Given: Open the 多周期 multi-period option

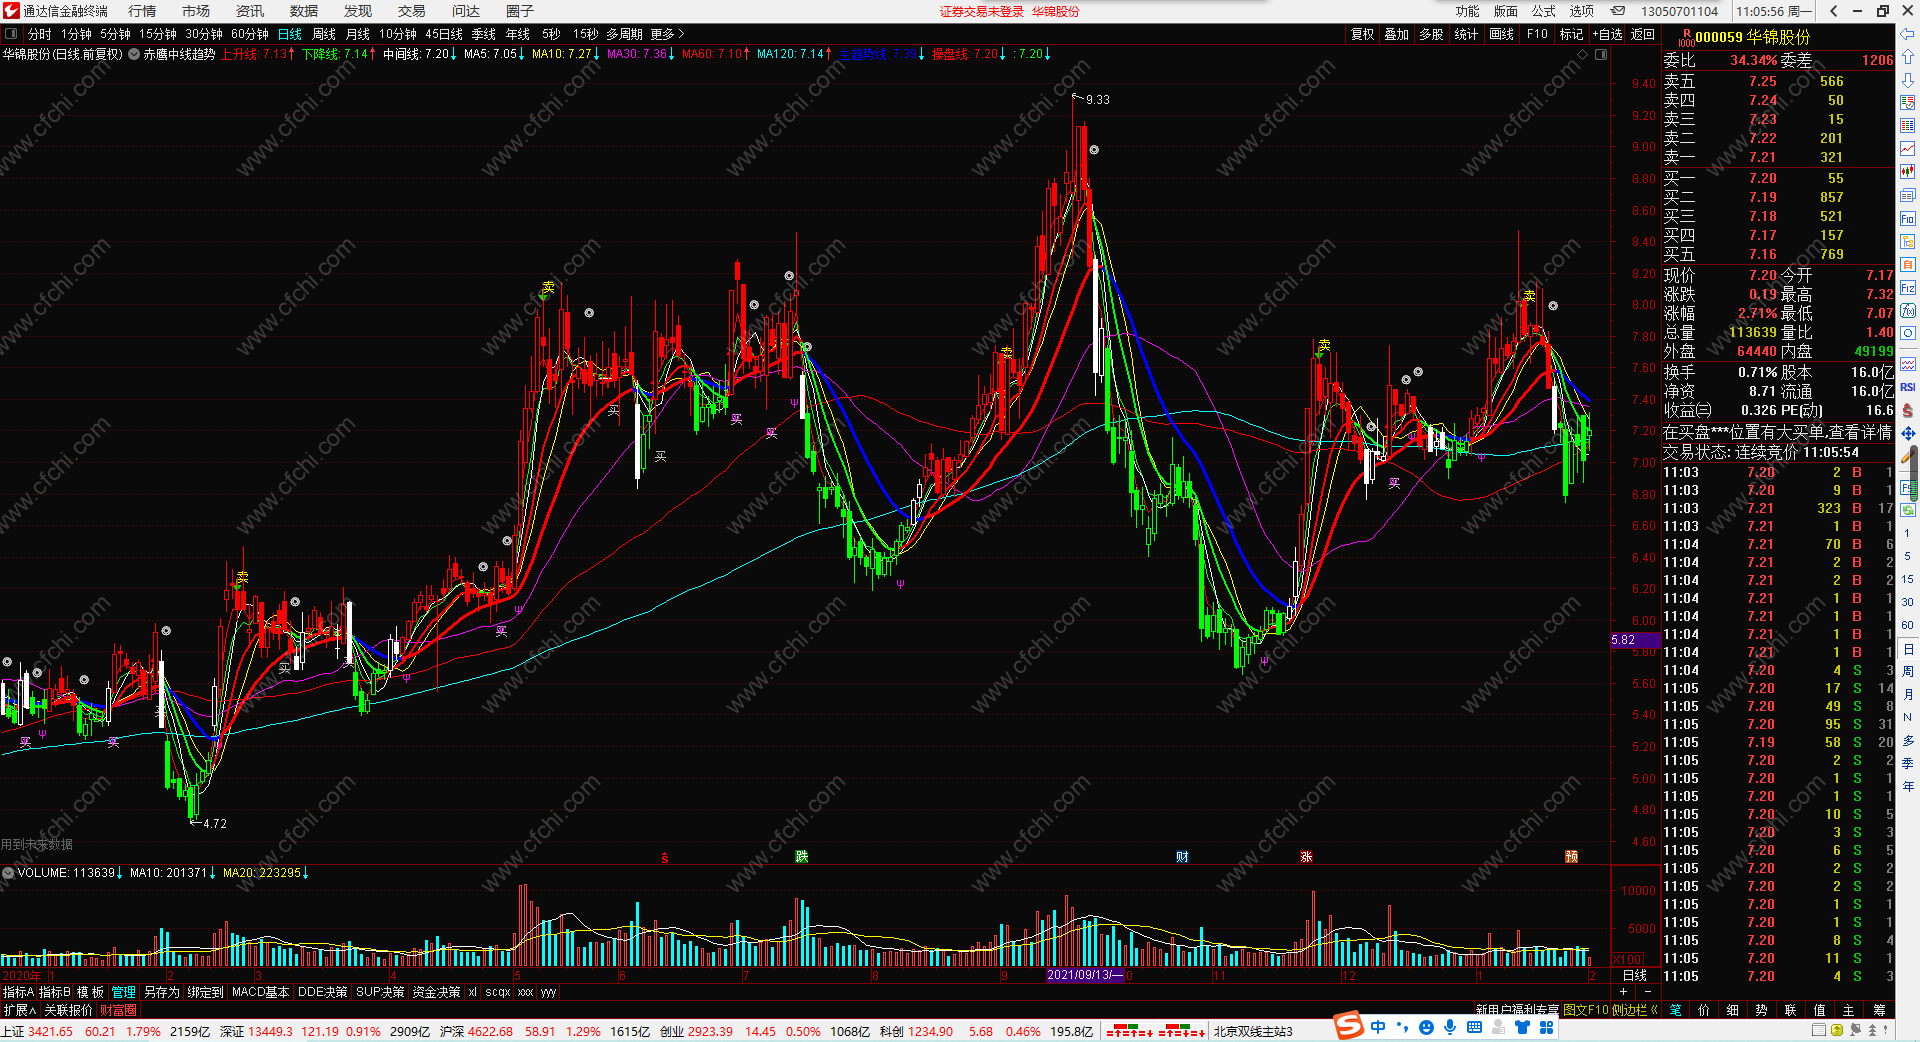Looking at the screenshot, I should click(624, 34).
